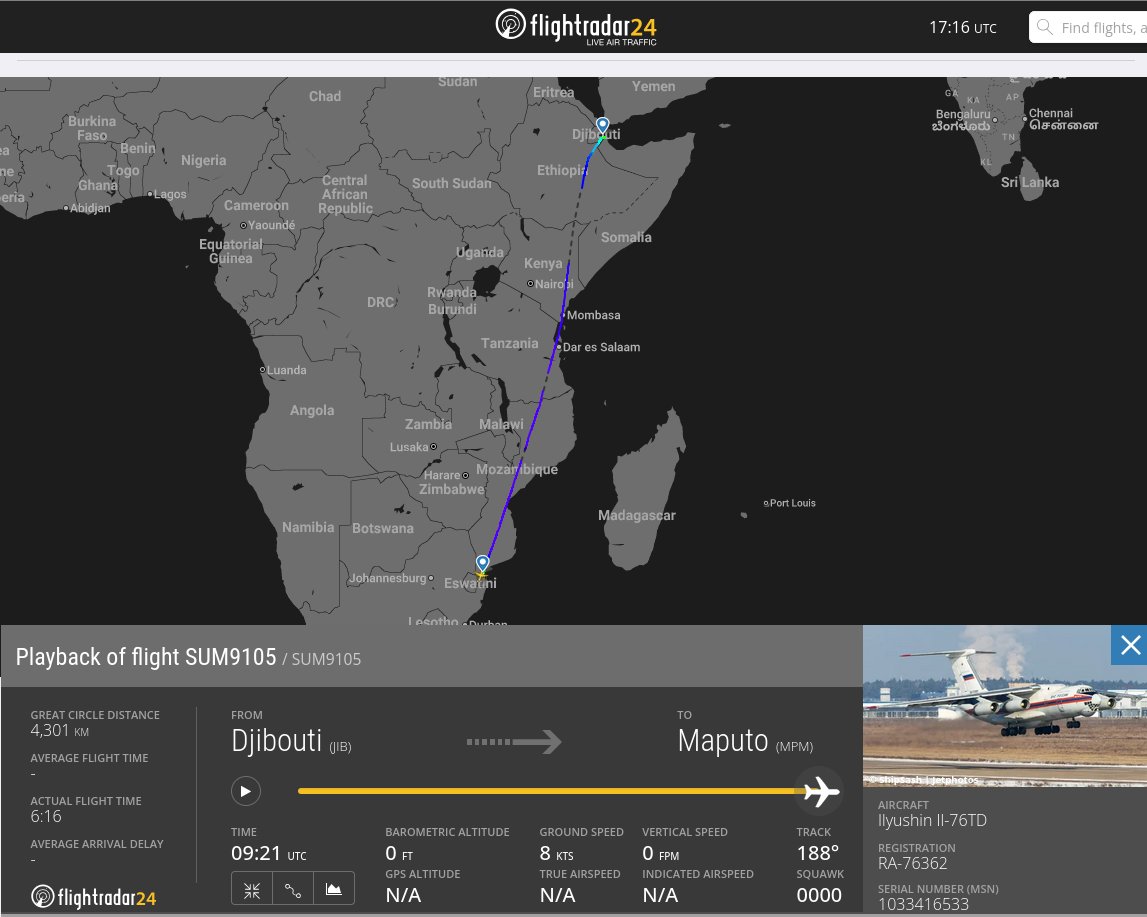Image resolution: width=1147 pixels, height=917 pixels.
Task: Click the Sri Lanka label on map
Action: click(1030, 182)
